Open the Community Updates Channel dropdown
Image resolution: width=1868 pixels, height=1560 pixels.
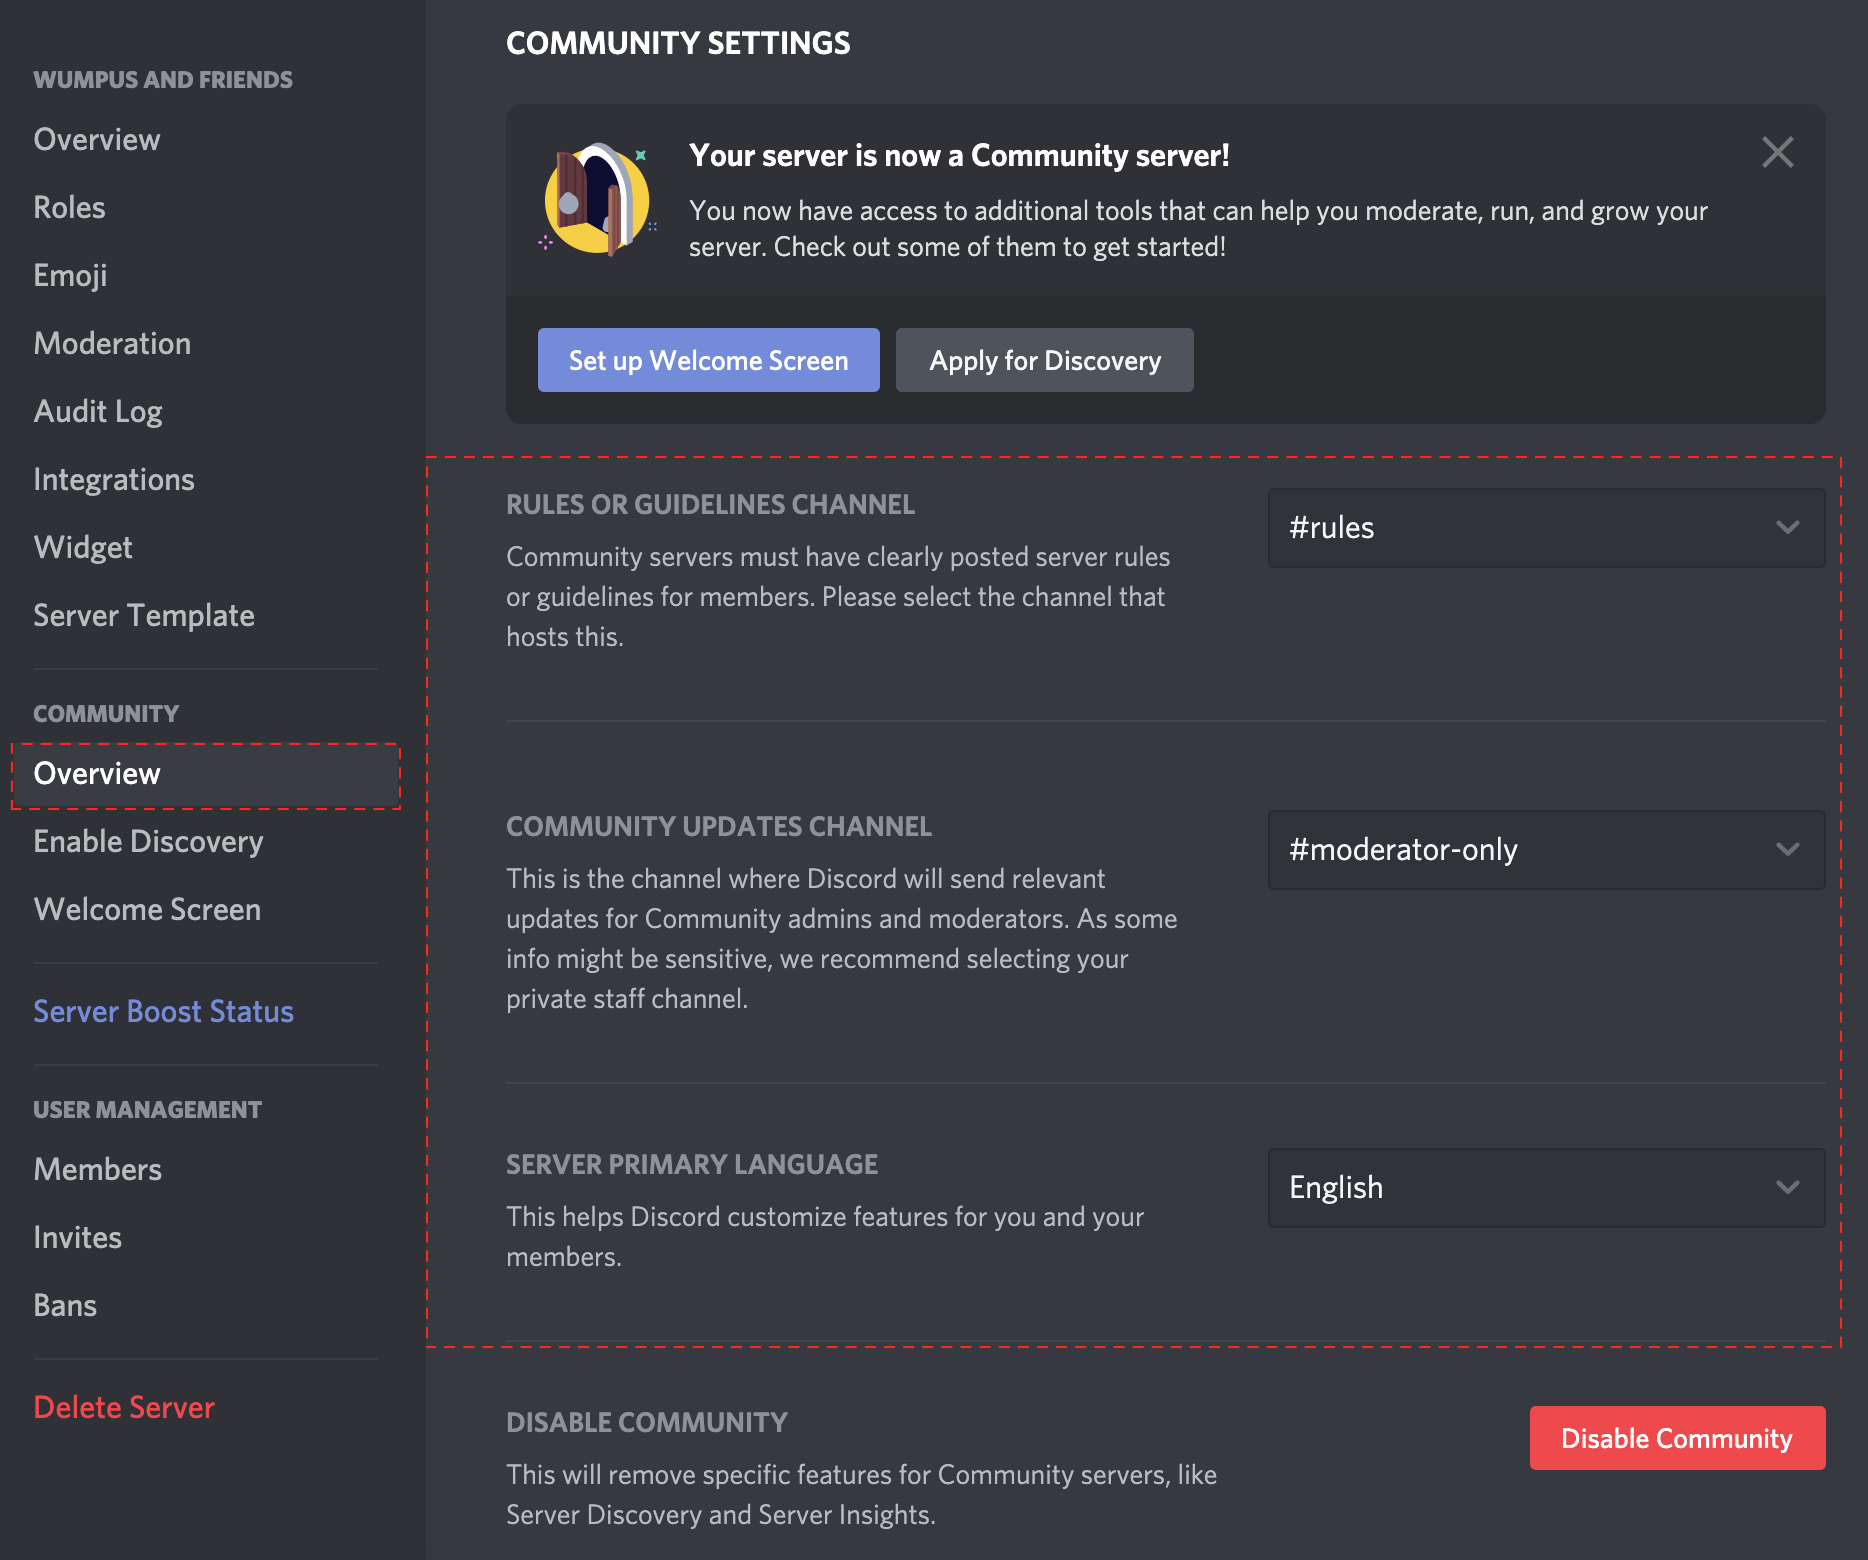pos(1546,850)
